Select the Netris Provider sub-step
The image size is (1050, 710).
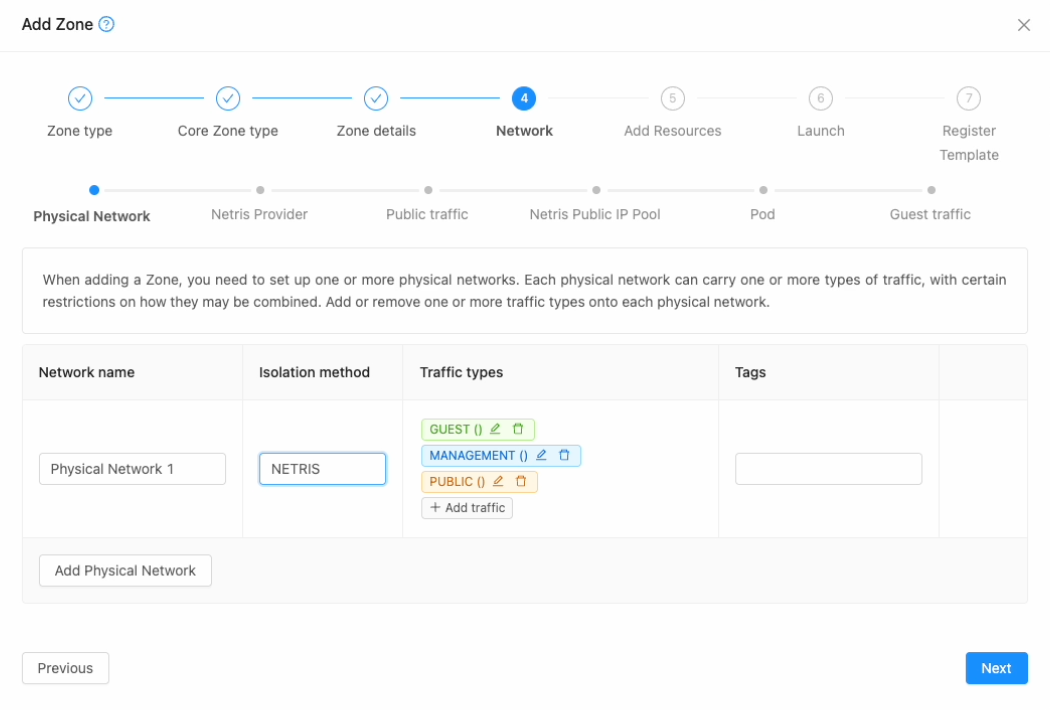(x=259, y=214)
